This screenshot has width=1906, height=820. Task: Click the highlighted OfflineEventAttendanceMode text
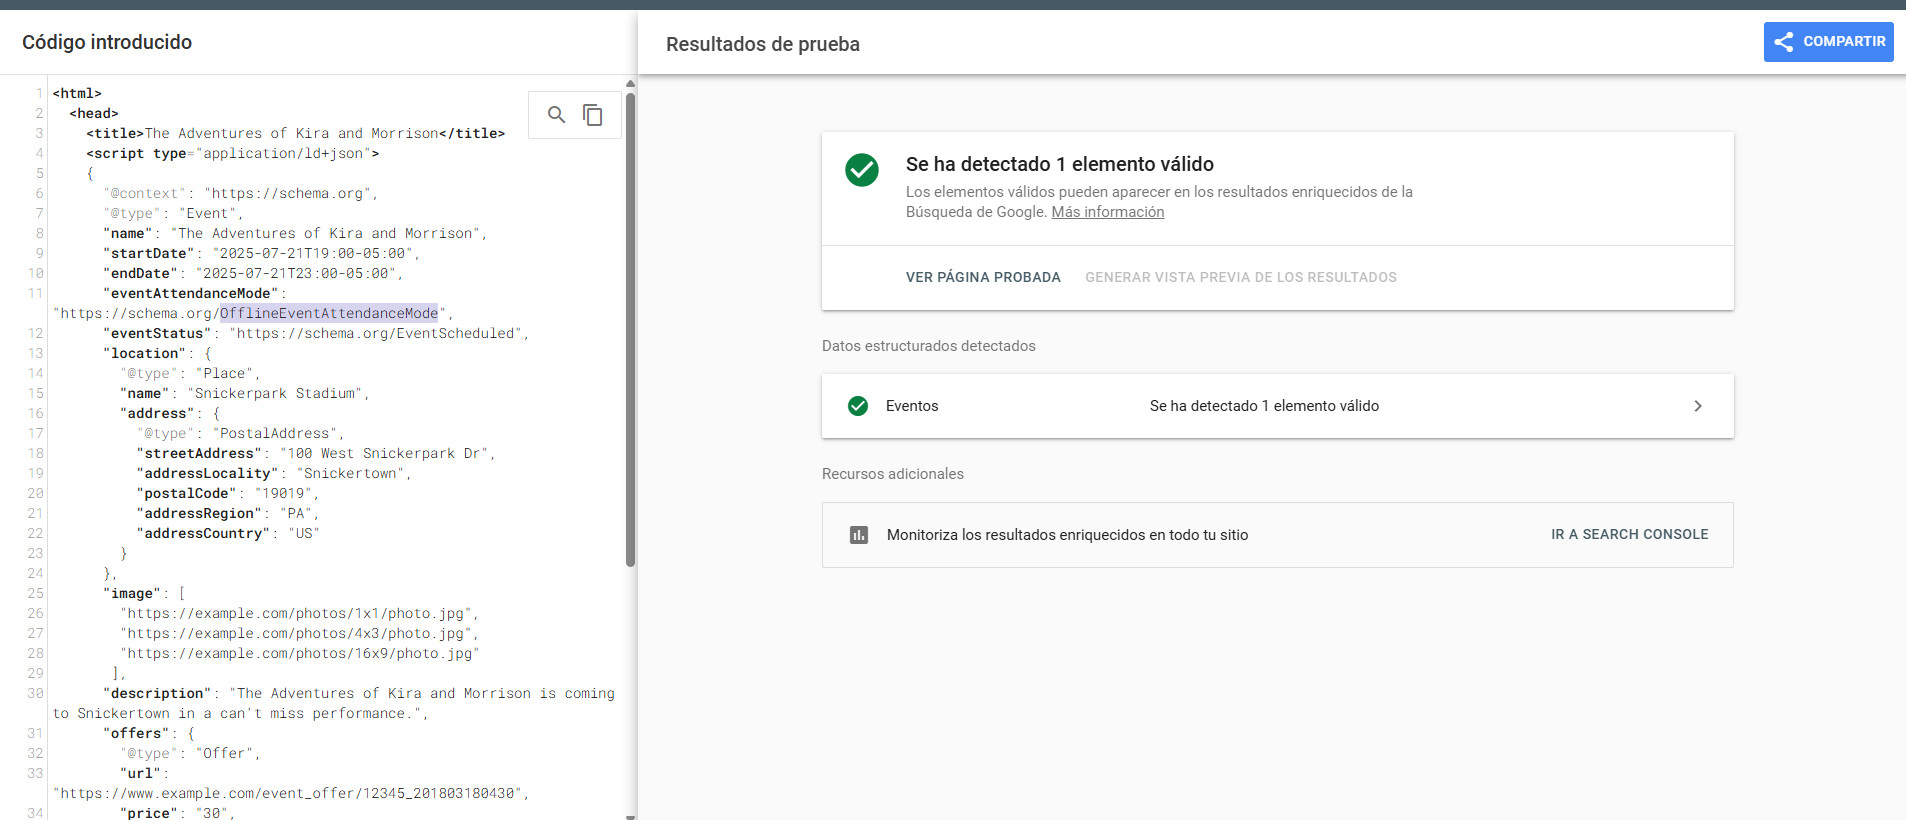coord(329,313)
